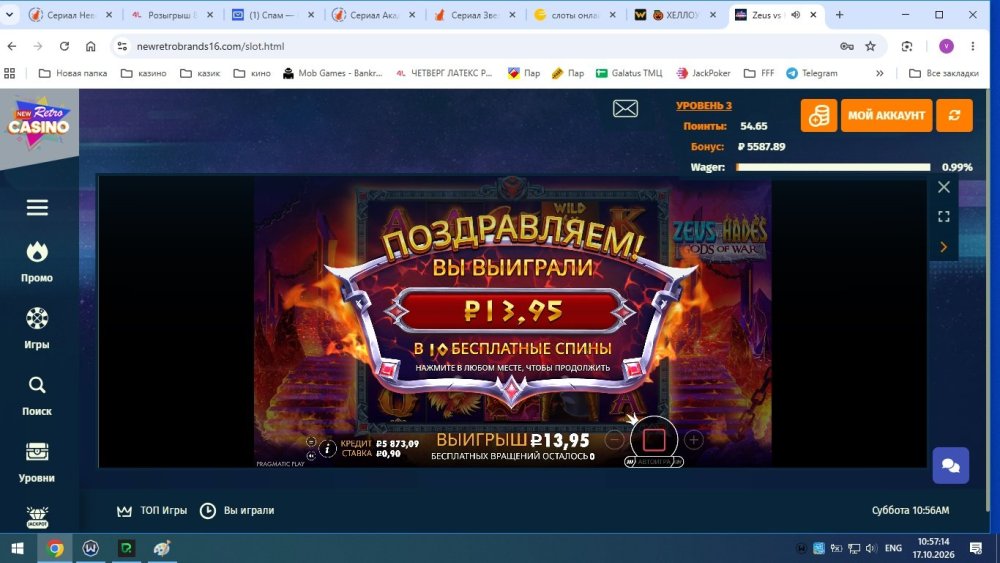The width and height of the screenshot is (1000, 563).
Task: Open the Telegram bookmark
Action: (x=812, y=73)
